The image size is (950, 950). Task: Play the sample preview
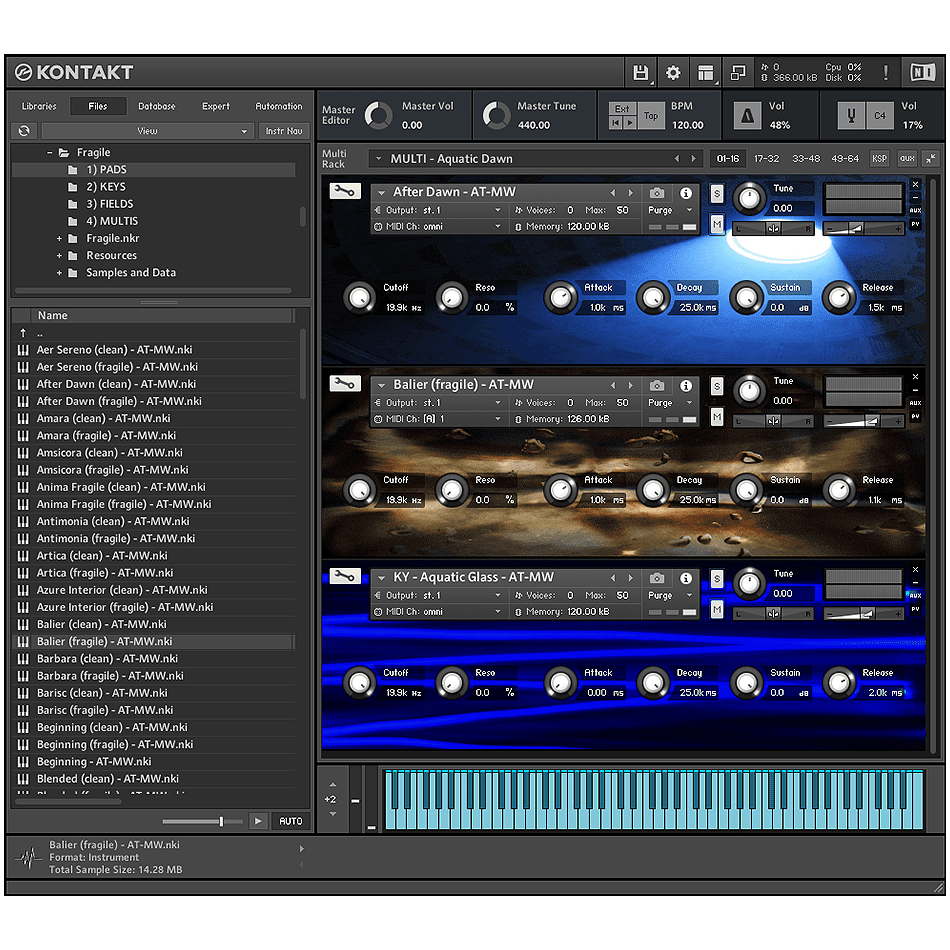point(258,821)
